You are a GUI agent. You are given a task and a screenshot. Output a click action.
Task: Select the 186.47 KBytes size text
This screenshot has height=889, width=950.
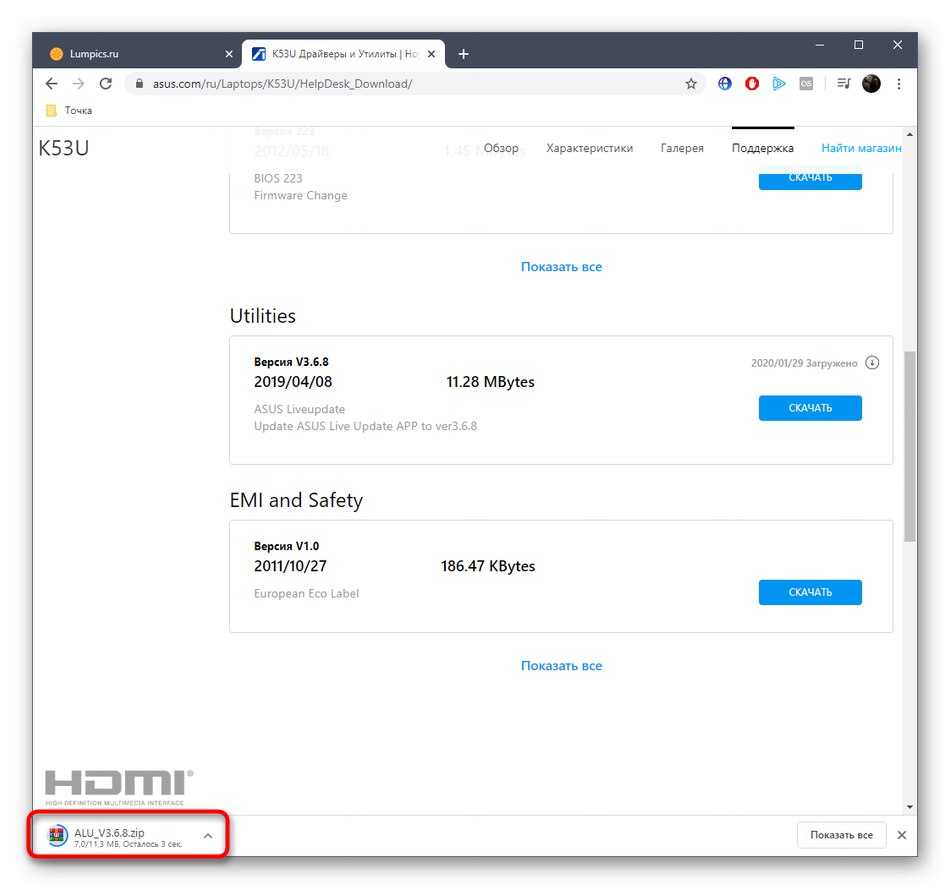point(488,566)
